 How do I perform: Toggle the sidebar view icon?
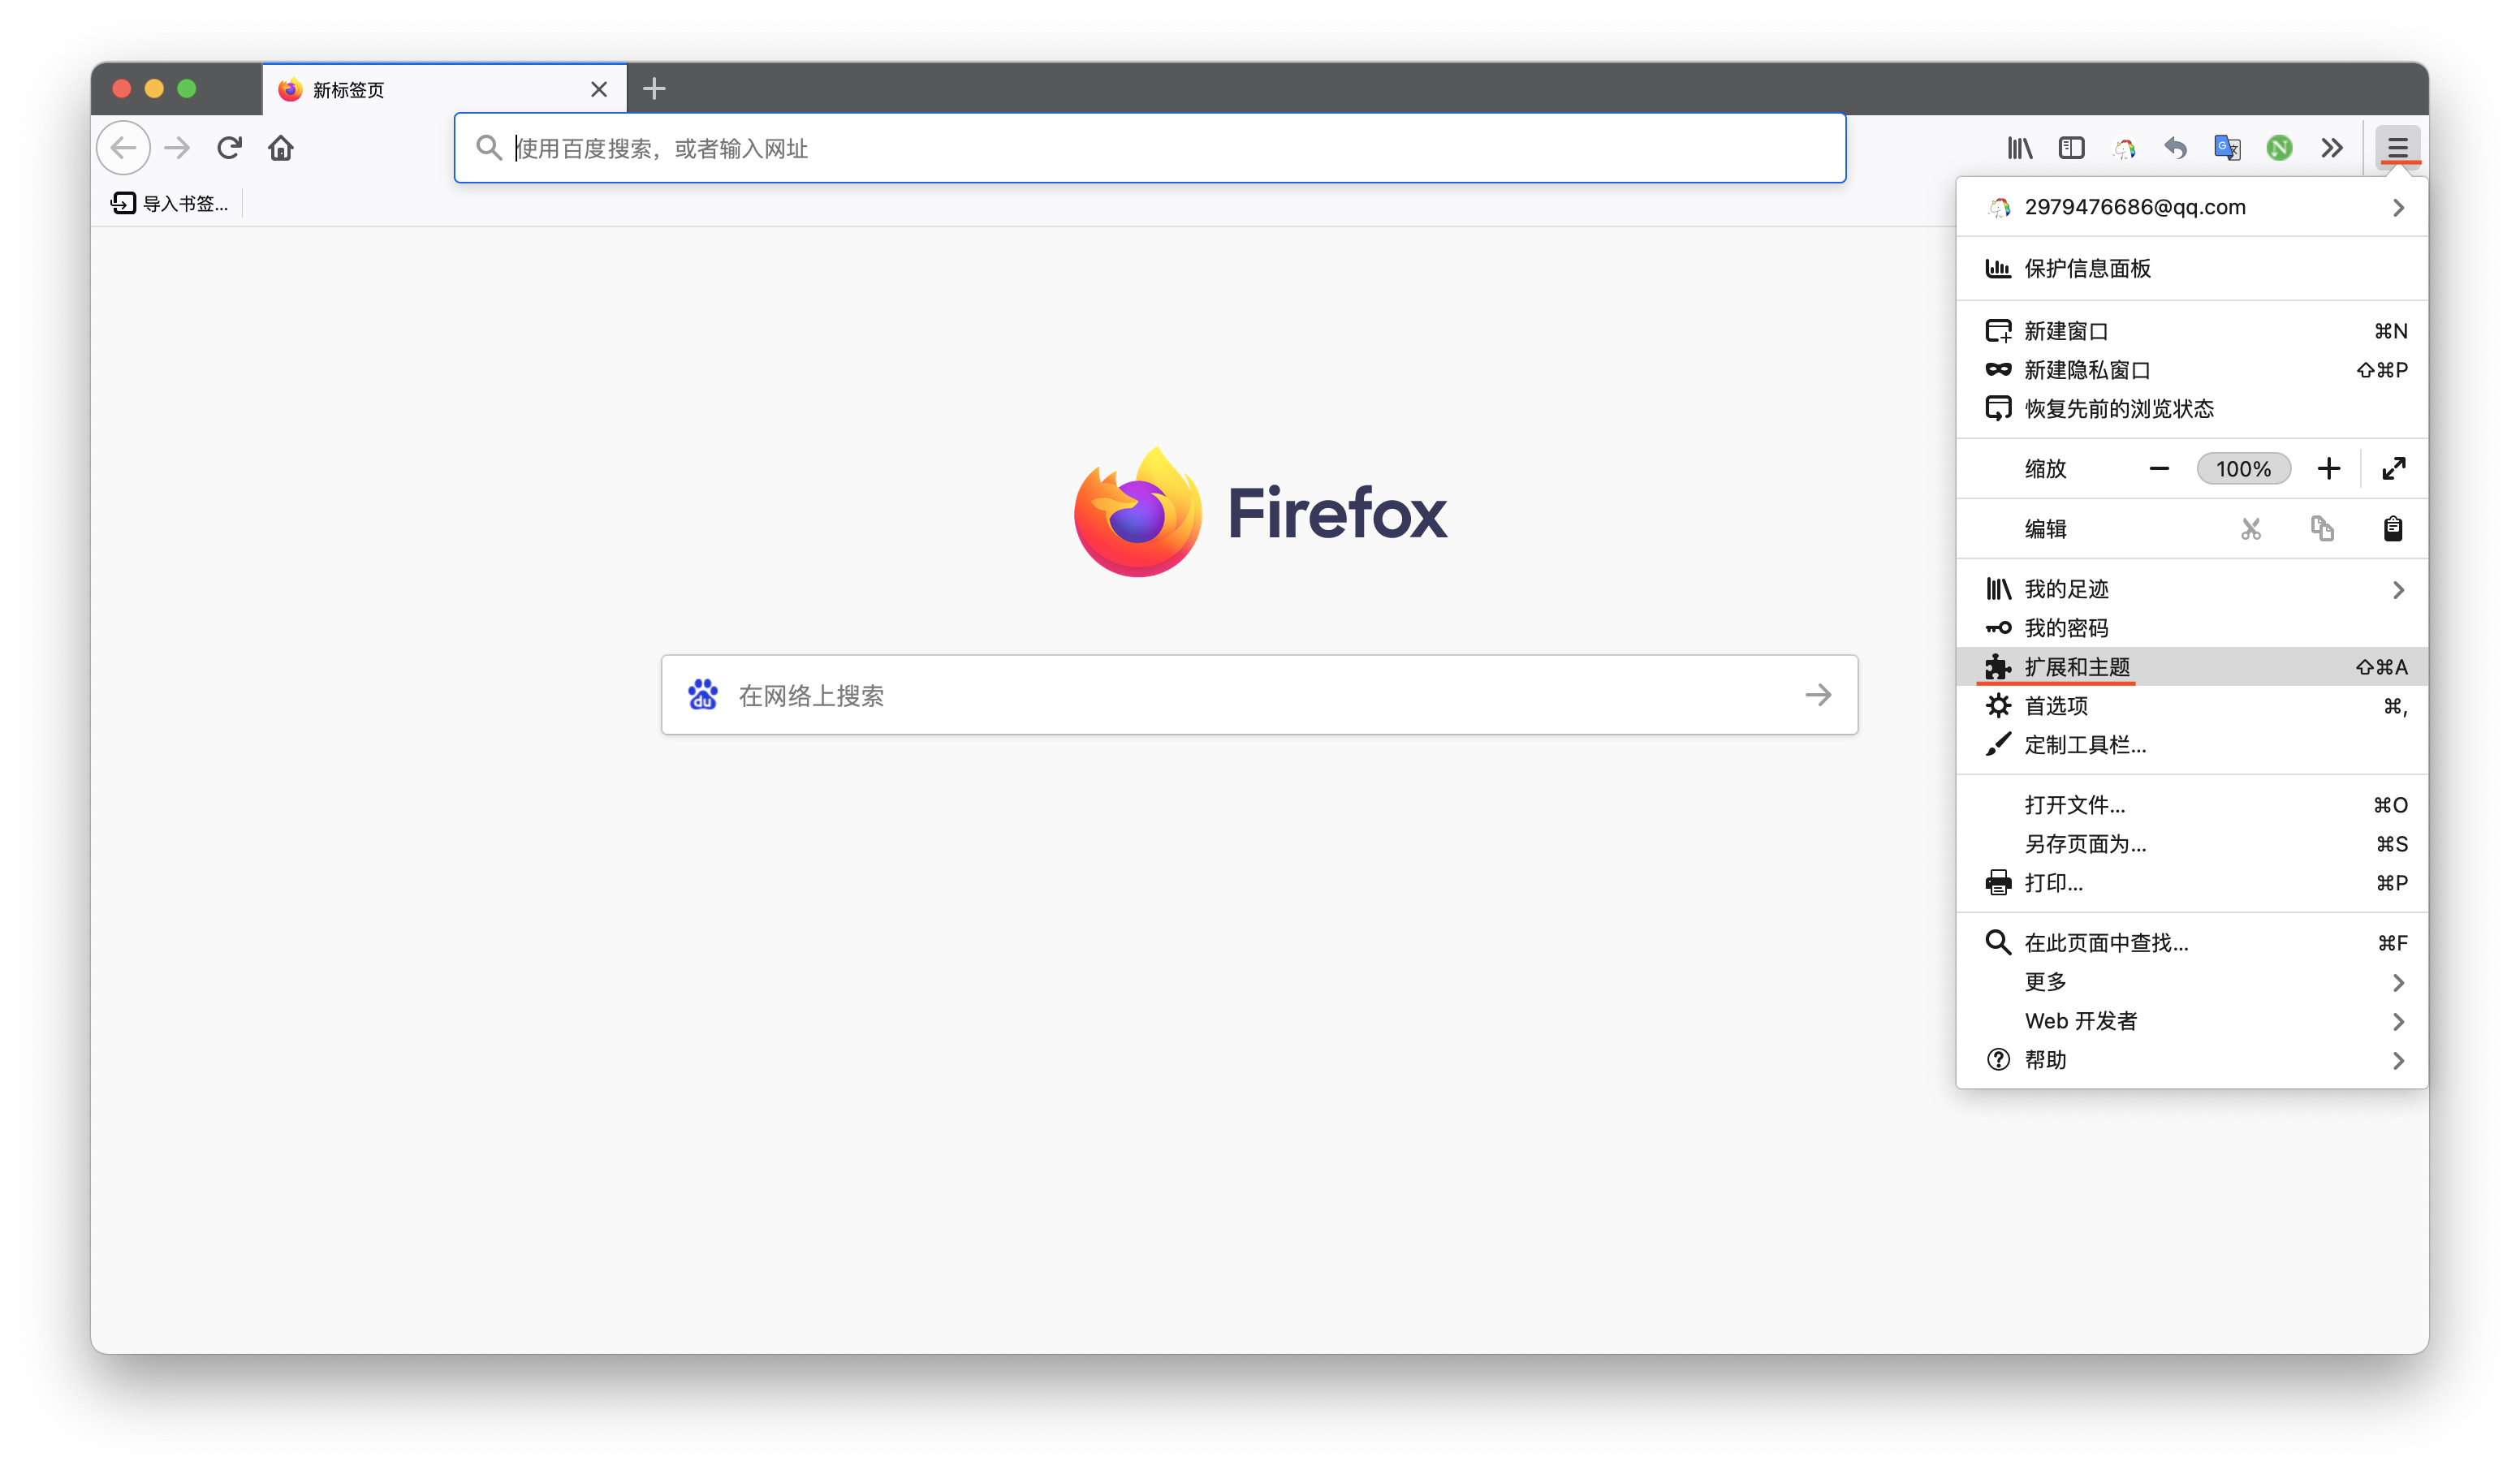tap(2071, 148)
